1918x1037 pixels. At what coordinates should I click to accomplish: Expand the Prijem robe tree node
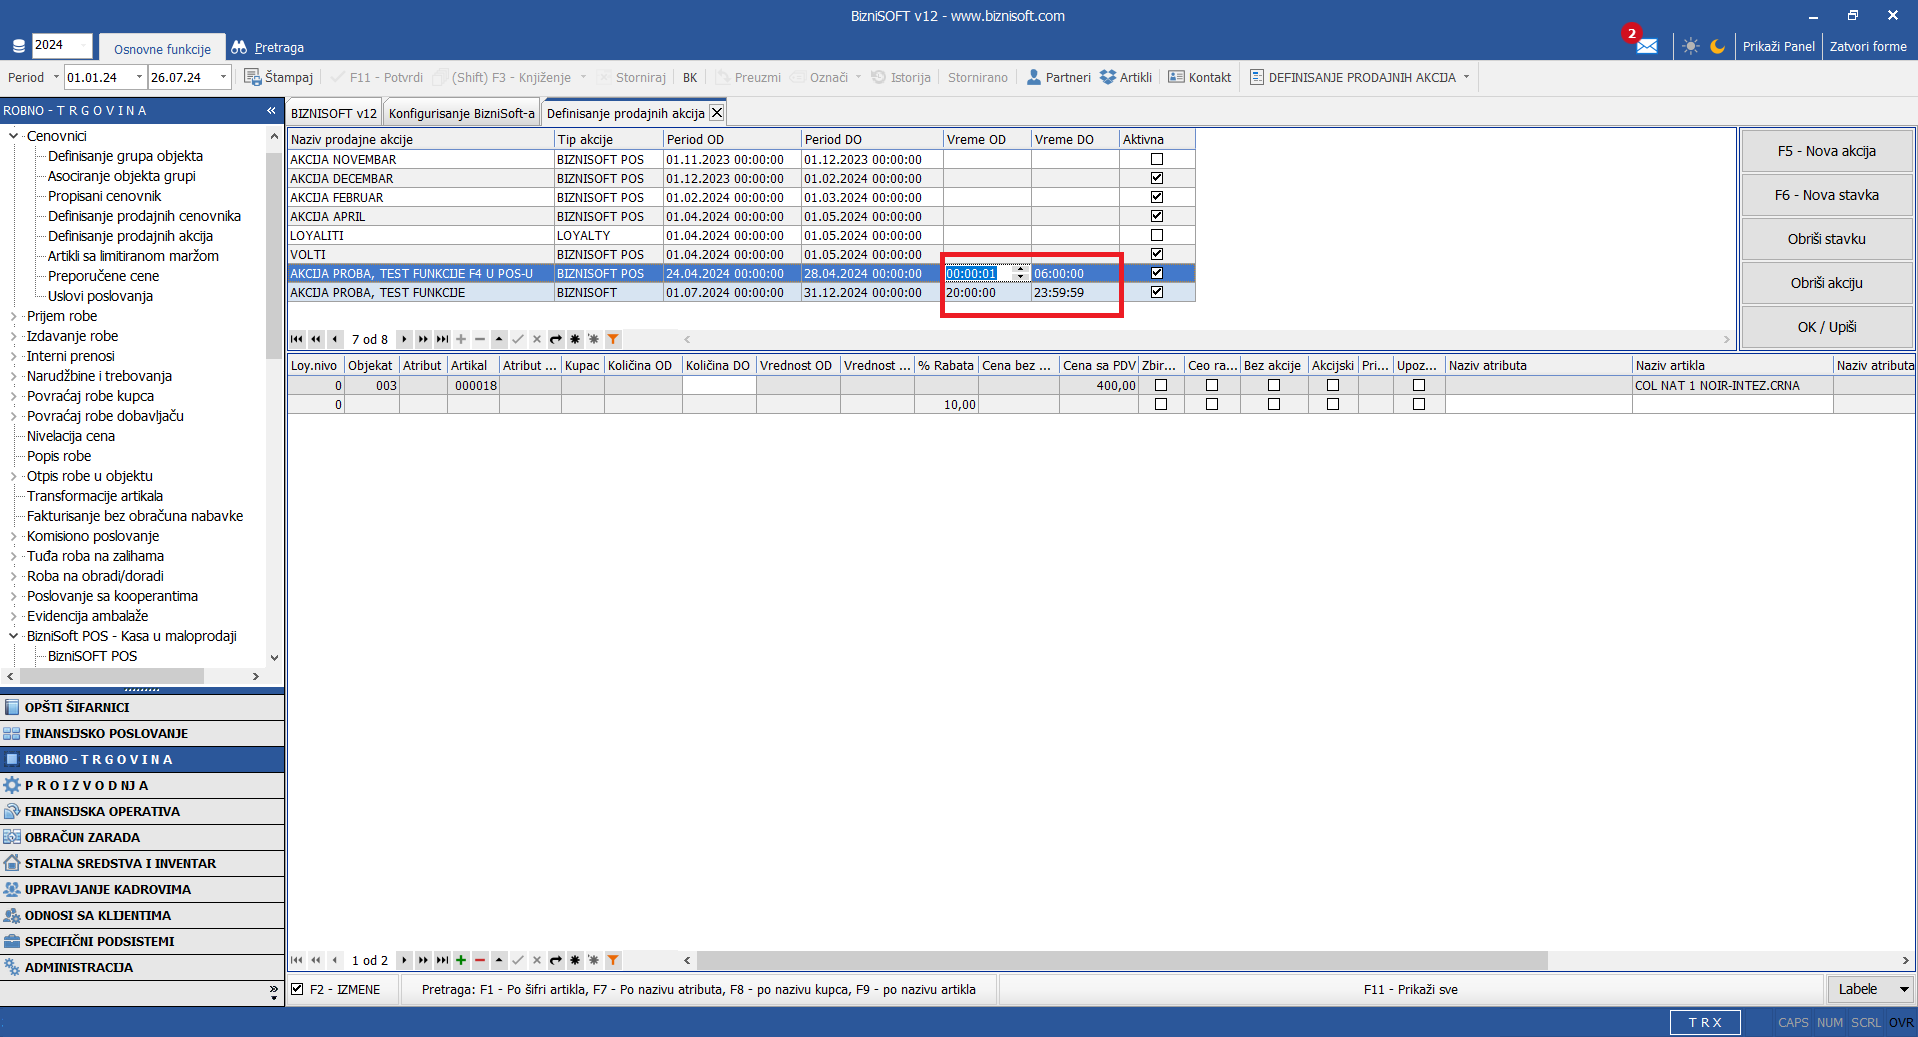(13, 316)
